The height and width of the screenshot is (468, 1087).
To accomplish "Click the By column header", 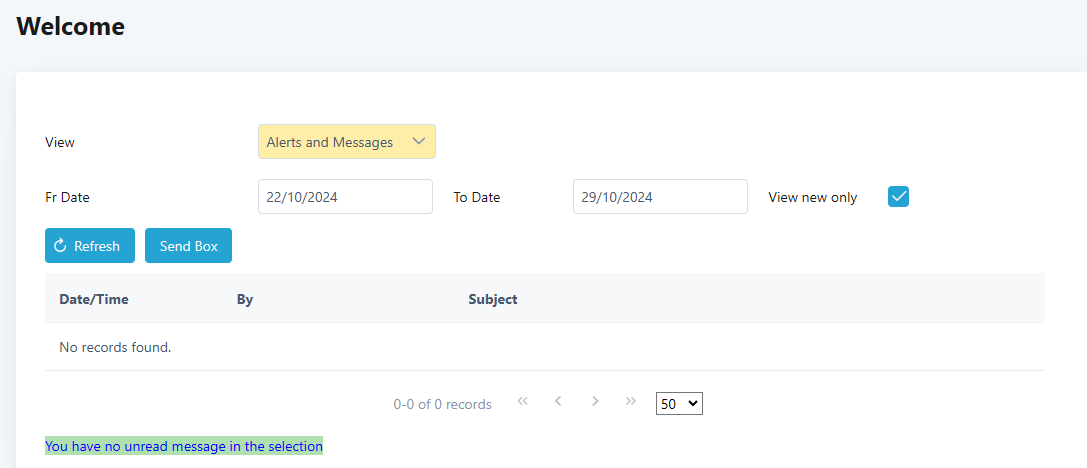I will (x=245, y=299).
